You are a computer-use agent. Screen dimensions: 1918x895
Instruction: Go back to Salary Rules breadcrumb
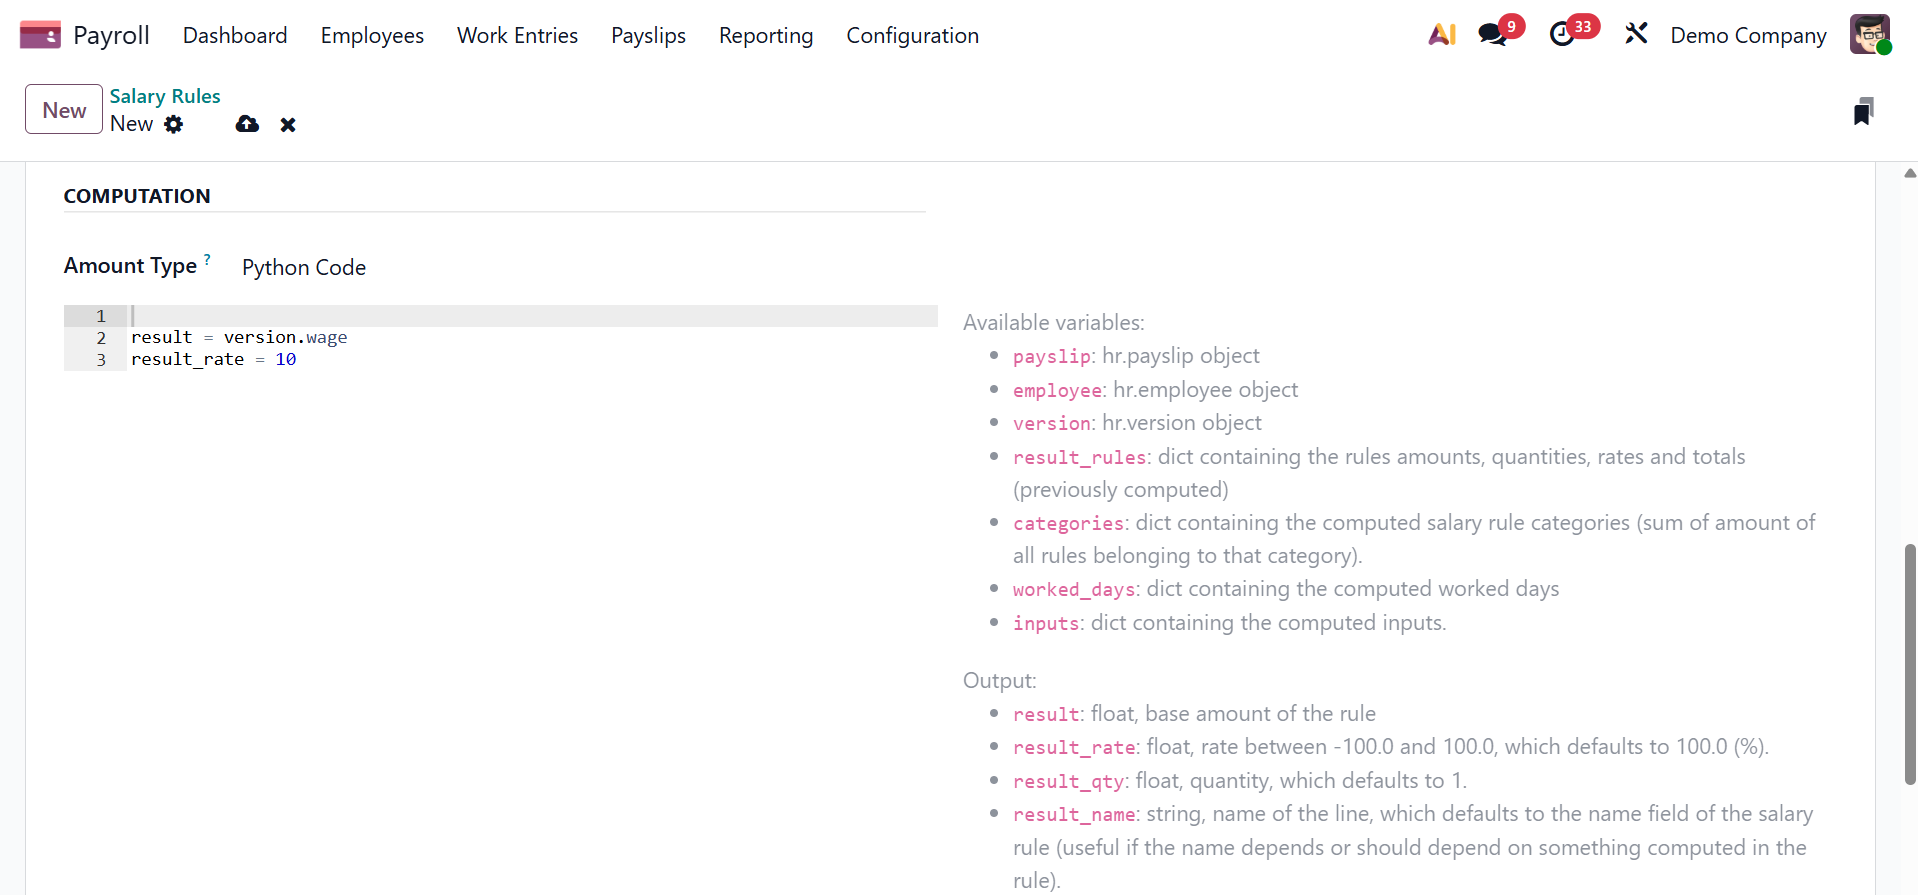click(x=165, y=96)
